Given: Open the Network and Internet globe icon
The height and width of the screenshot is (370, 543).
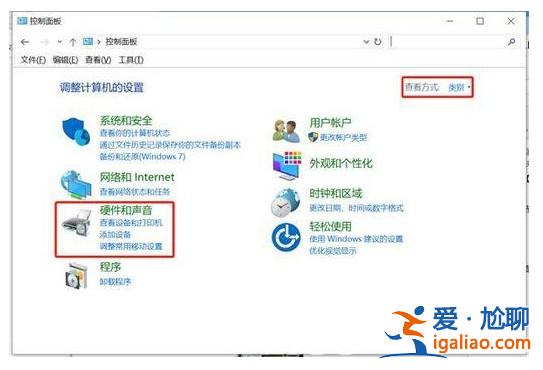Looking at the screenshot, I should (x=76, y=185).
